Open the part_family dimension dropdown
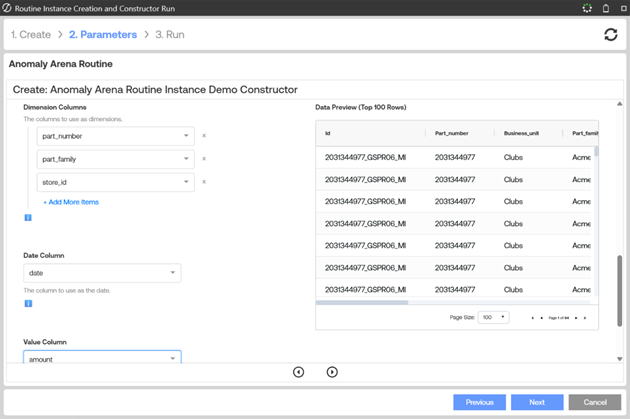 (116, 159)
